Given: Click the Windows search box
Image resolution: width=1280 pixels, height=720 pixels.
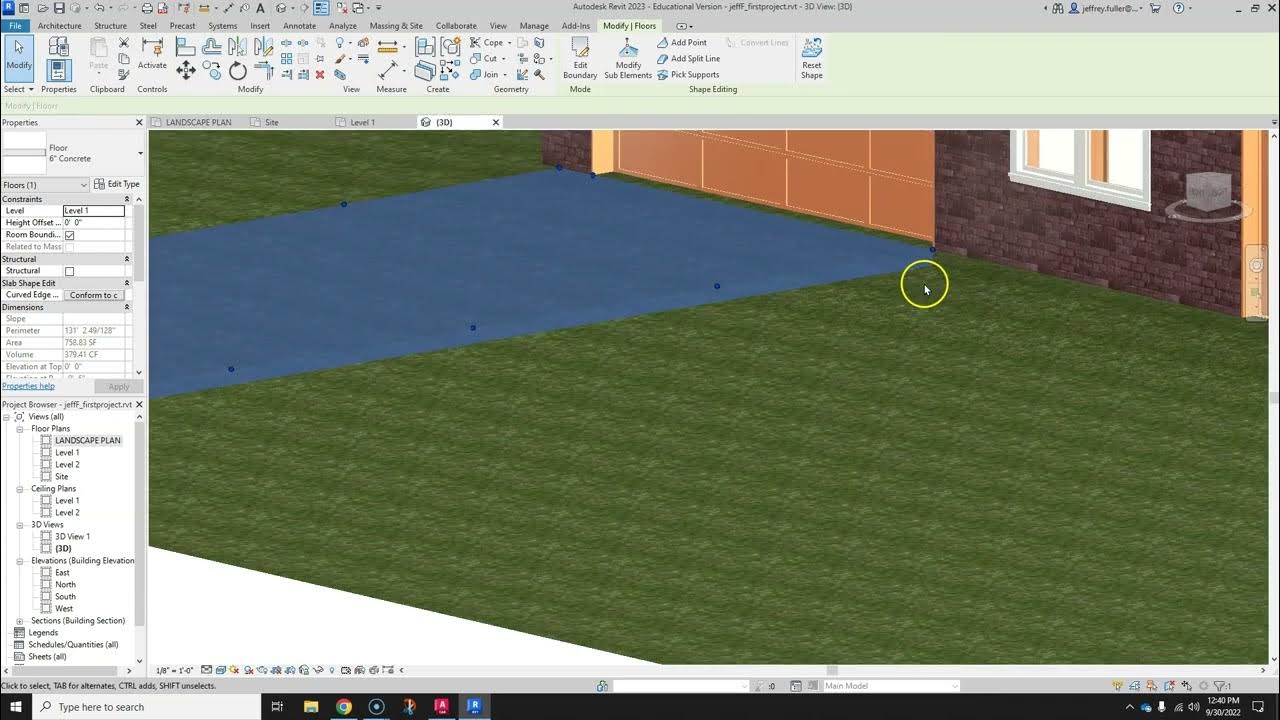Looking at the screenshot, I should 146,707.
